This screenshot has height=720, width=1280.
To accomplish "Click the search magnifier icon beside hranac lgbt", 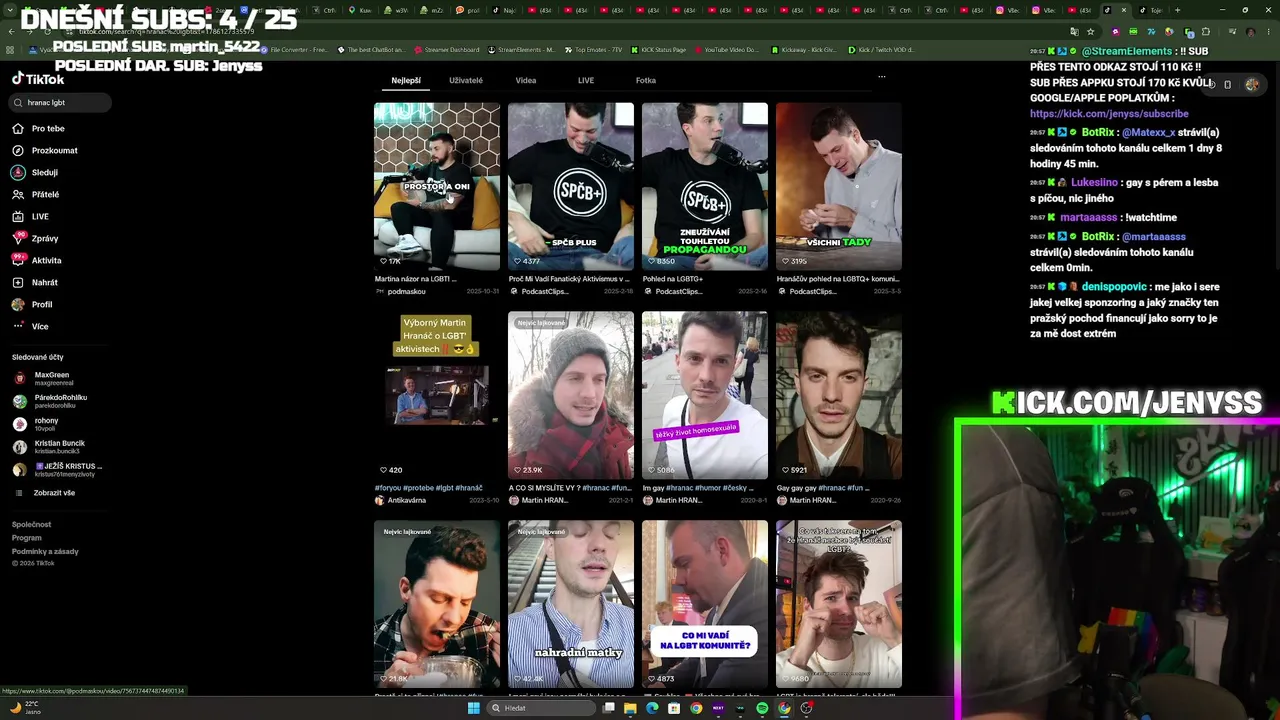I will (18, 102).
